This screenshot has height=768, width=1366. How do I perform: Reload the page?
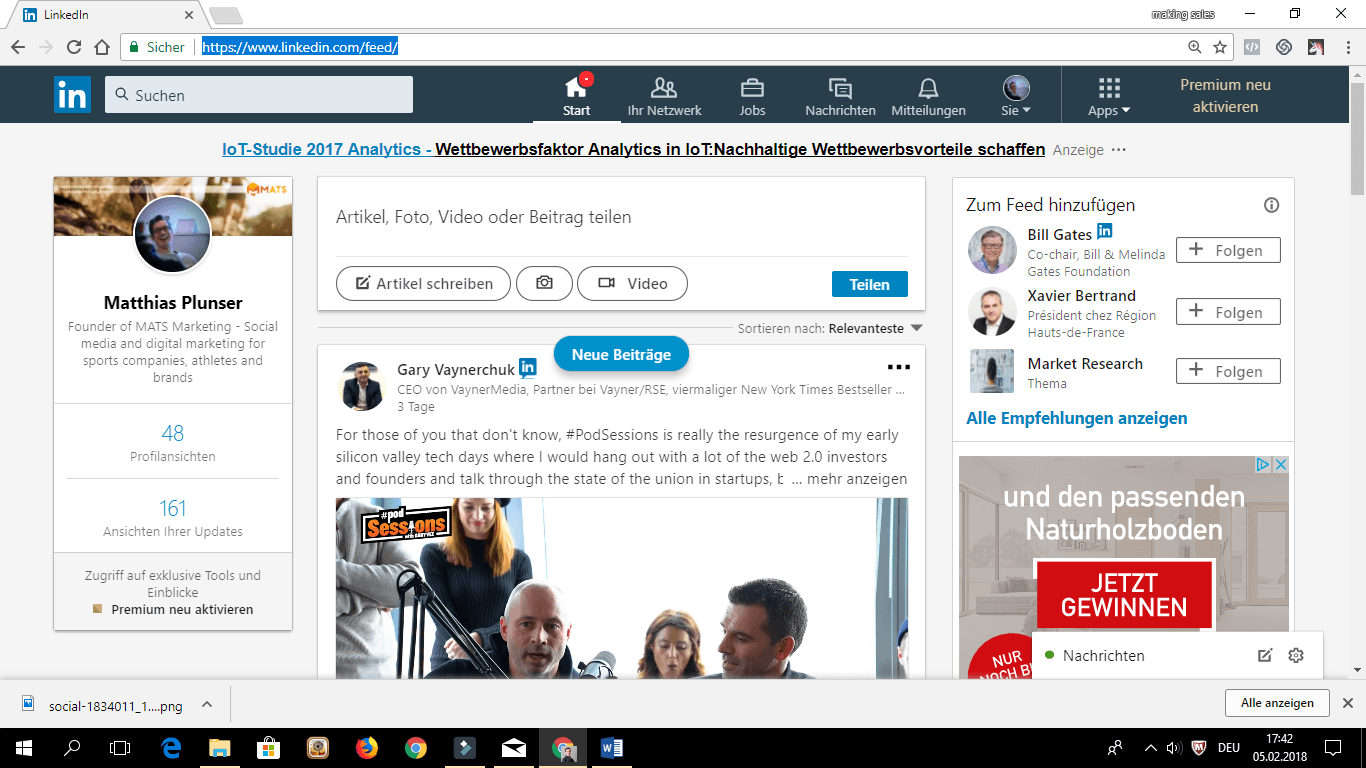(x=74, y=47)
